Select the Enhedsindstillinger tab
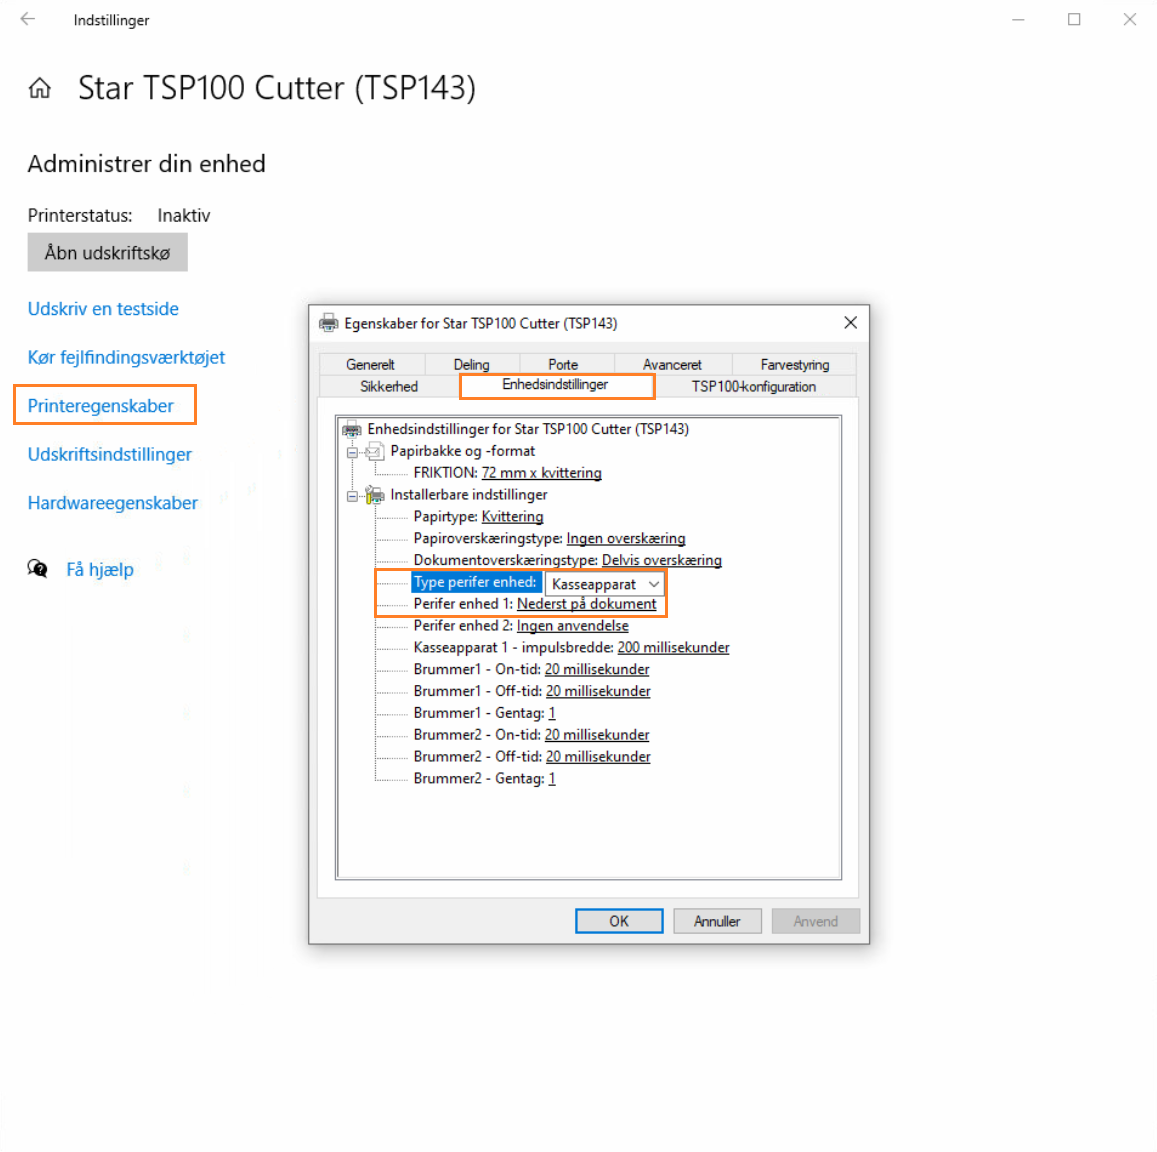The height and width of the screenshot is (1152, 1157). (x=556, y=385)
